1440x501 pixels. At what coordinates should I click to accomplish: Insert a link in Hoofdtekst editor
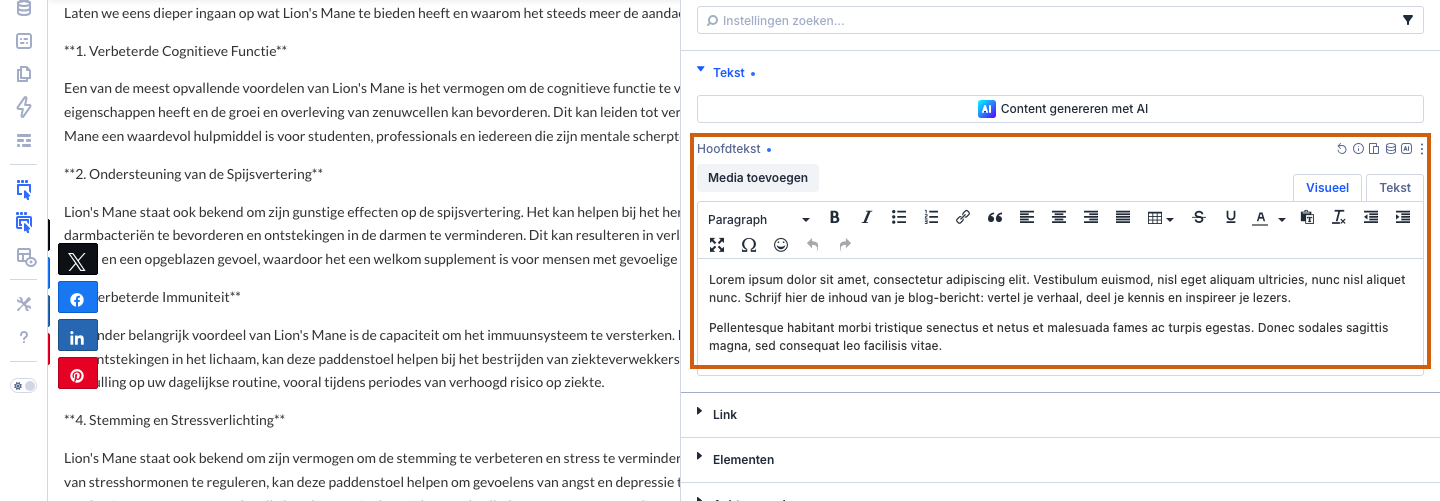pos(963,218)
